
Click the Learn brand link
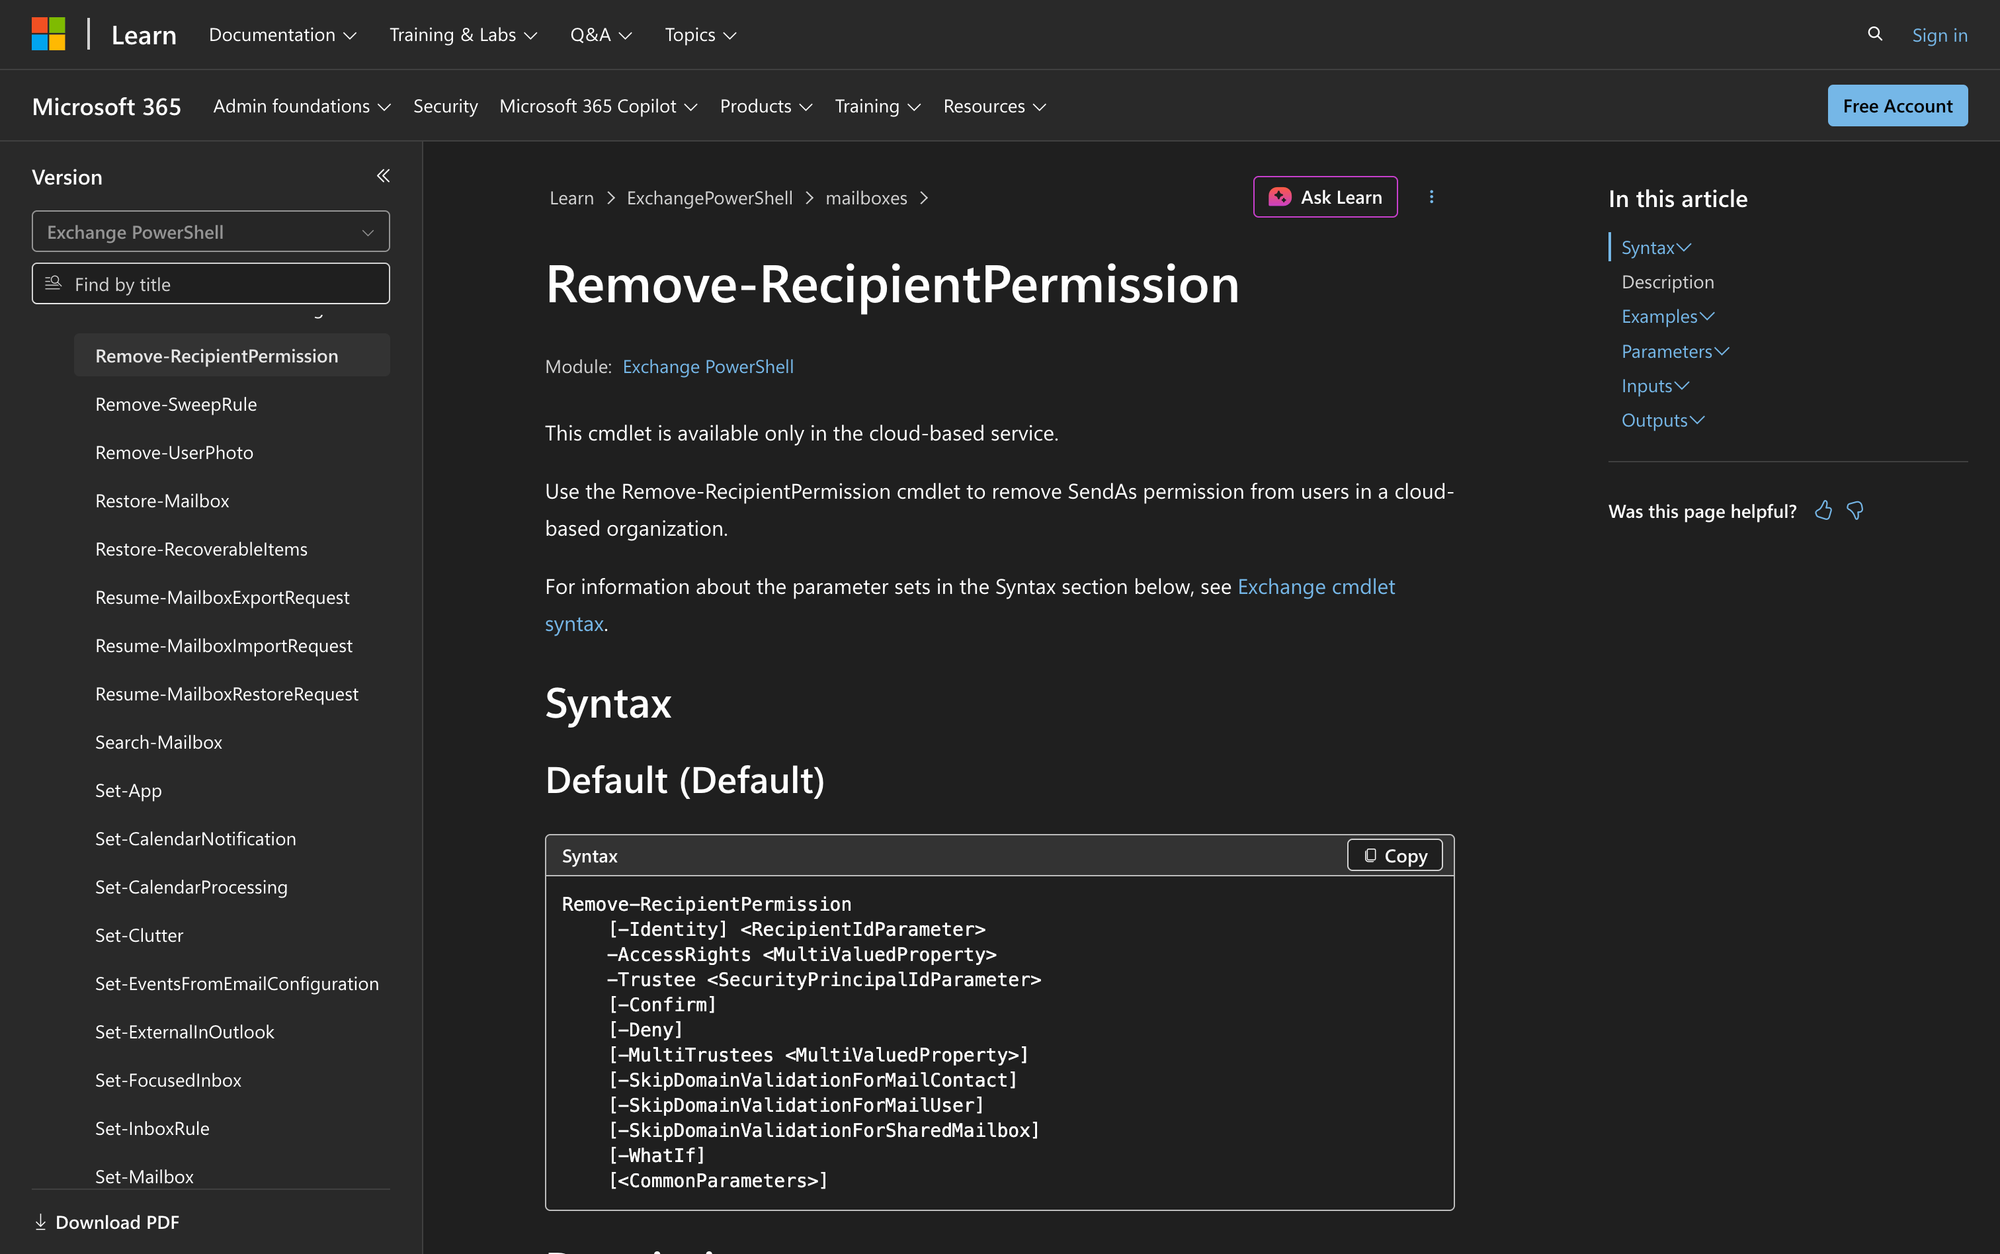(x=144, y=35)
